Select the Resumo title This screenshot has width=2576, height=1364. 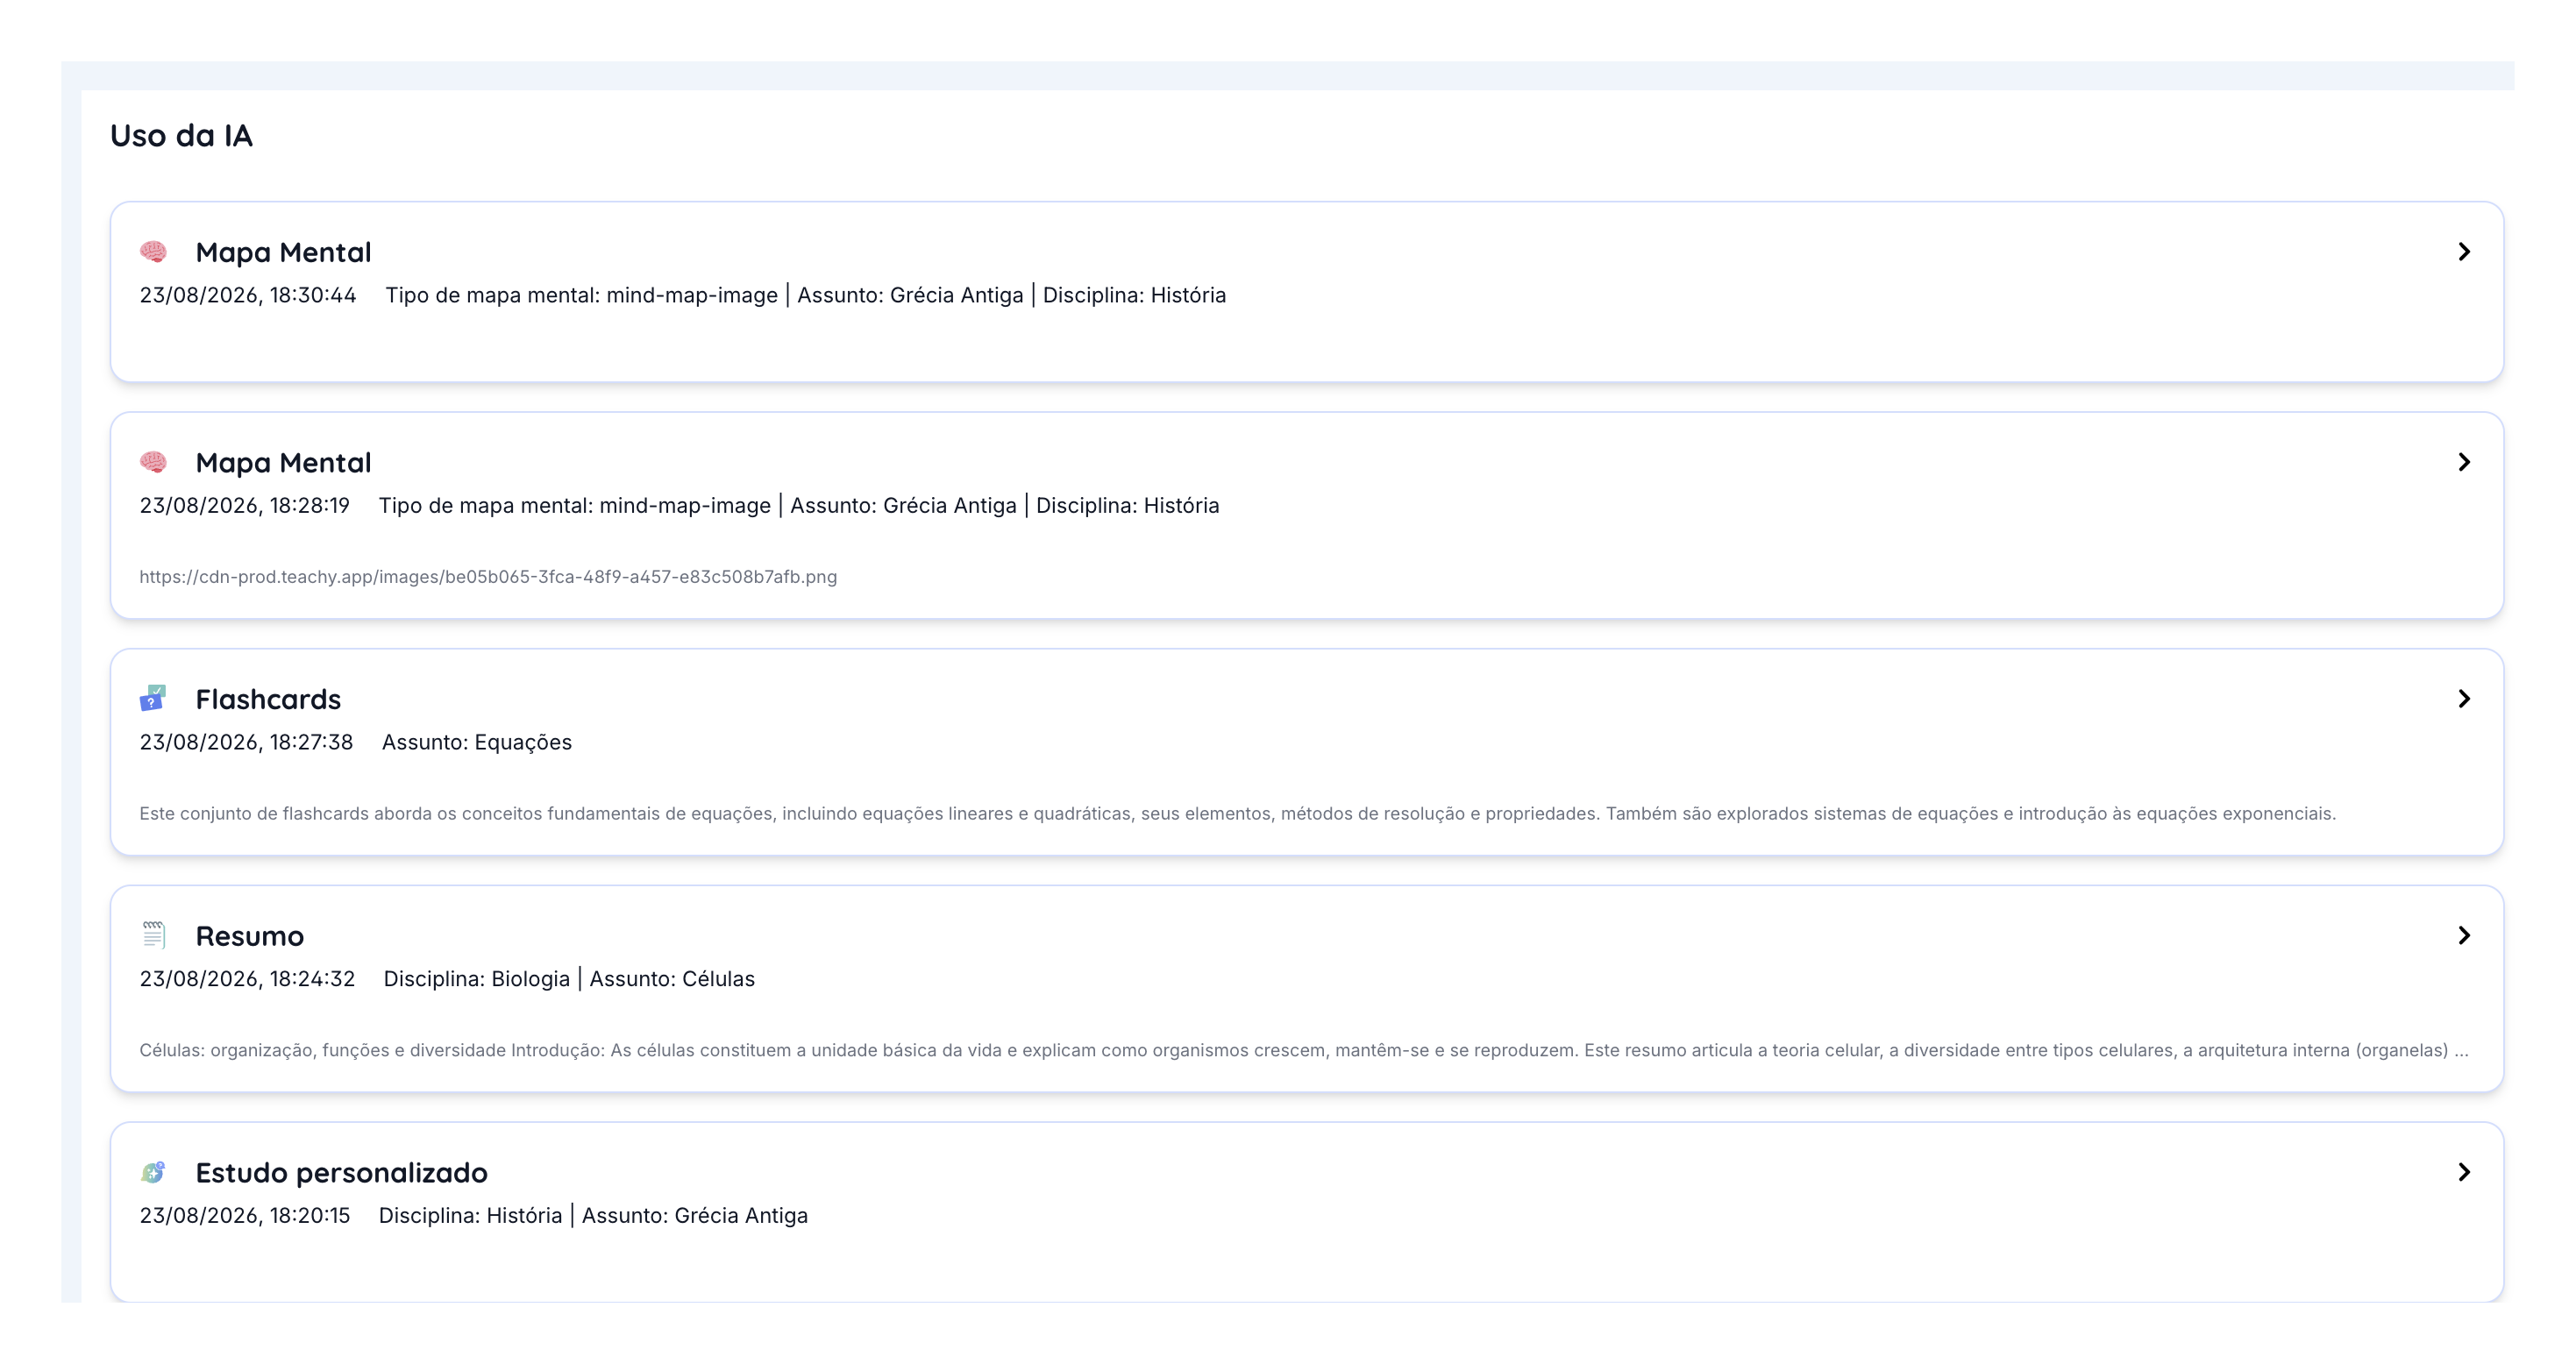(x=249, y=936)
